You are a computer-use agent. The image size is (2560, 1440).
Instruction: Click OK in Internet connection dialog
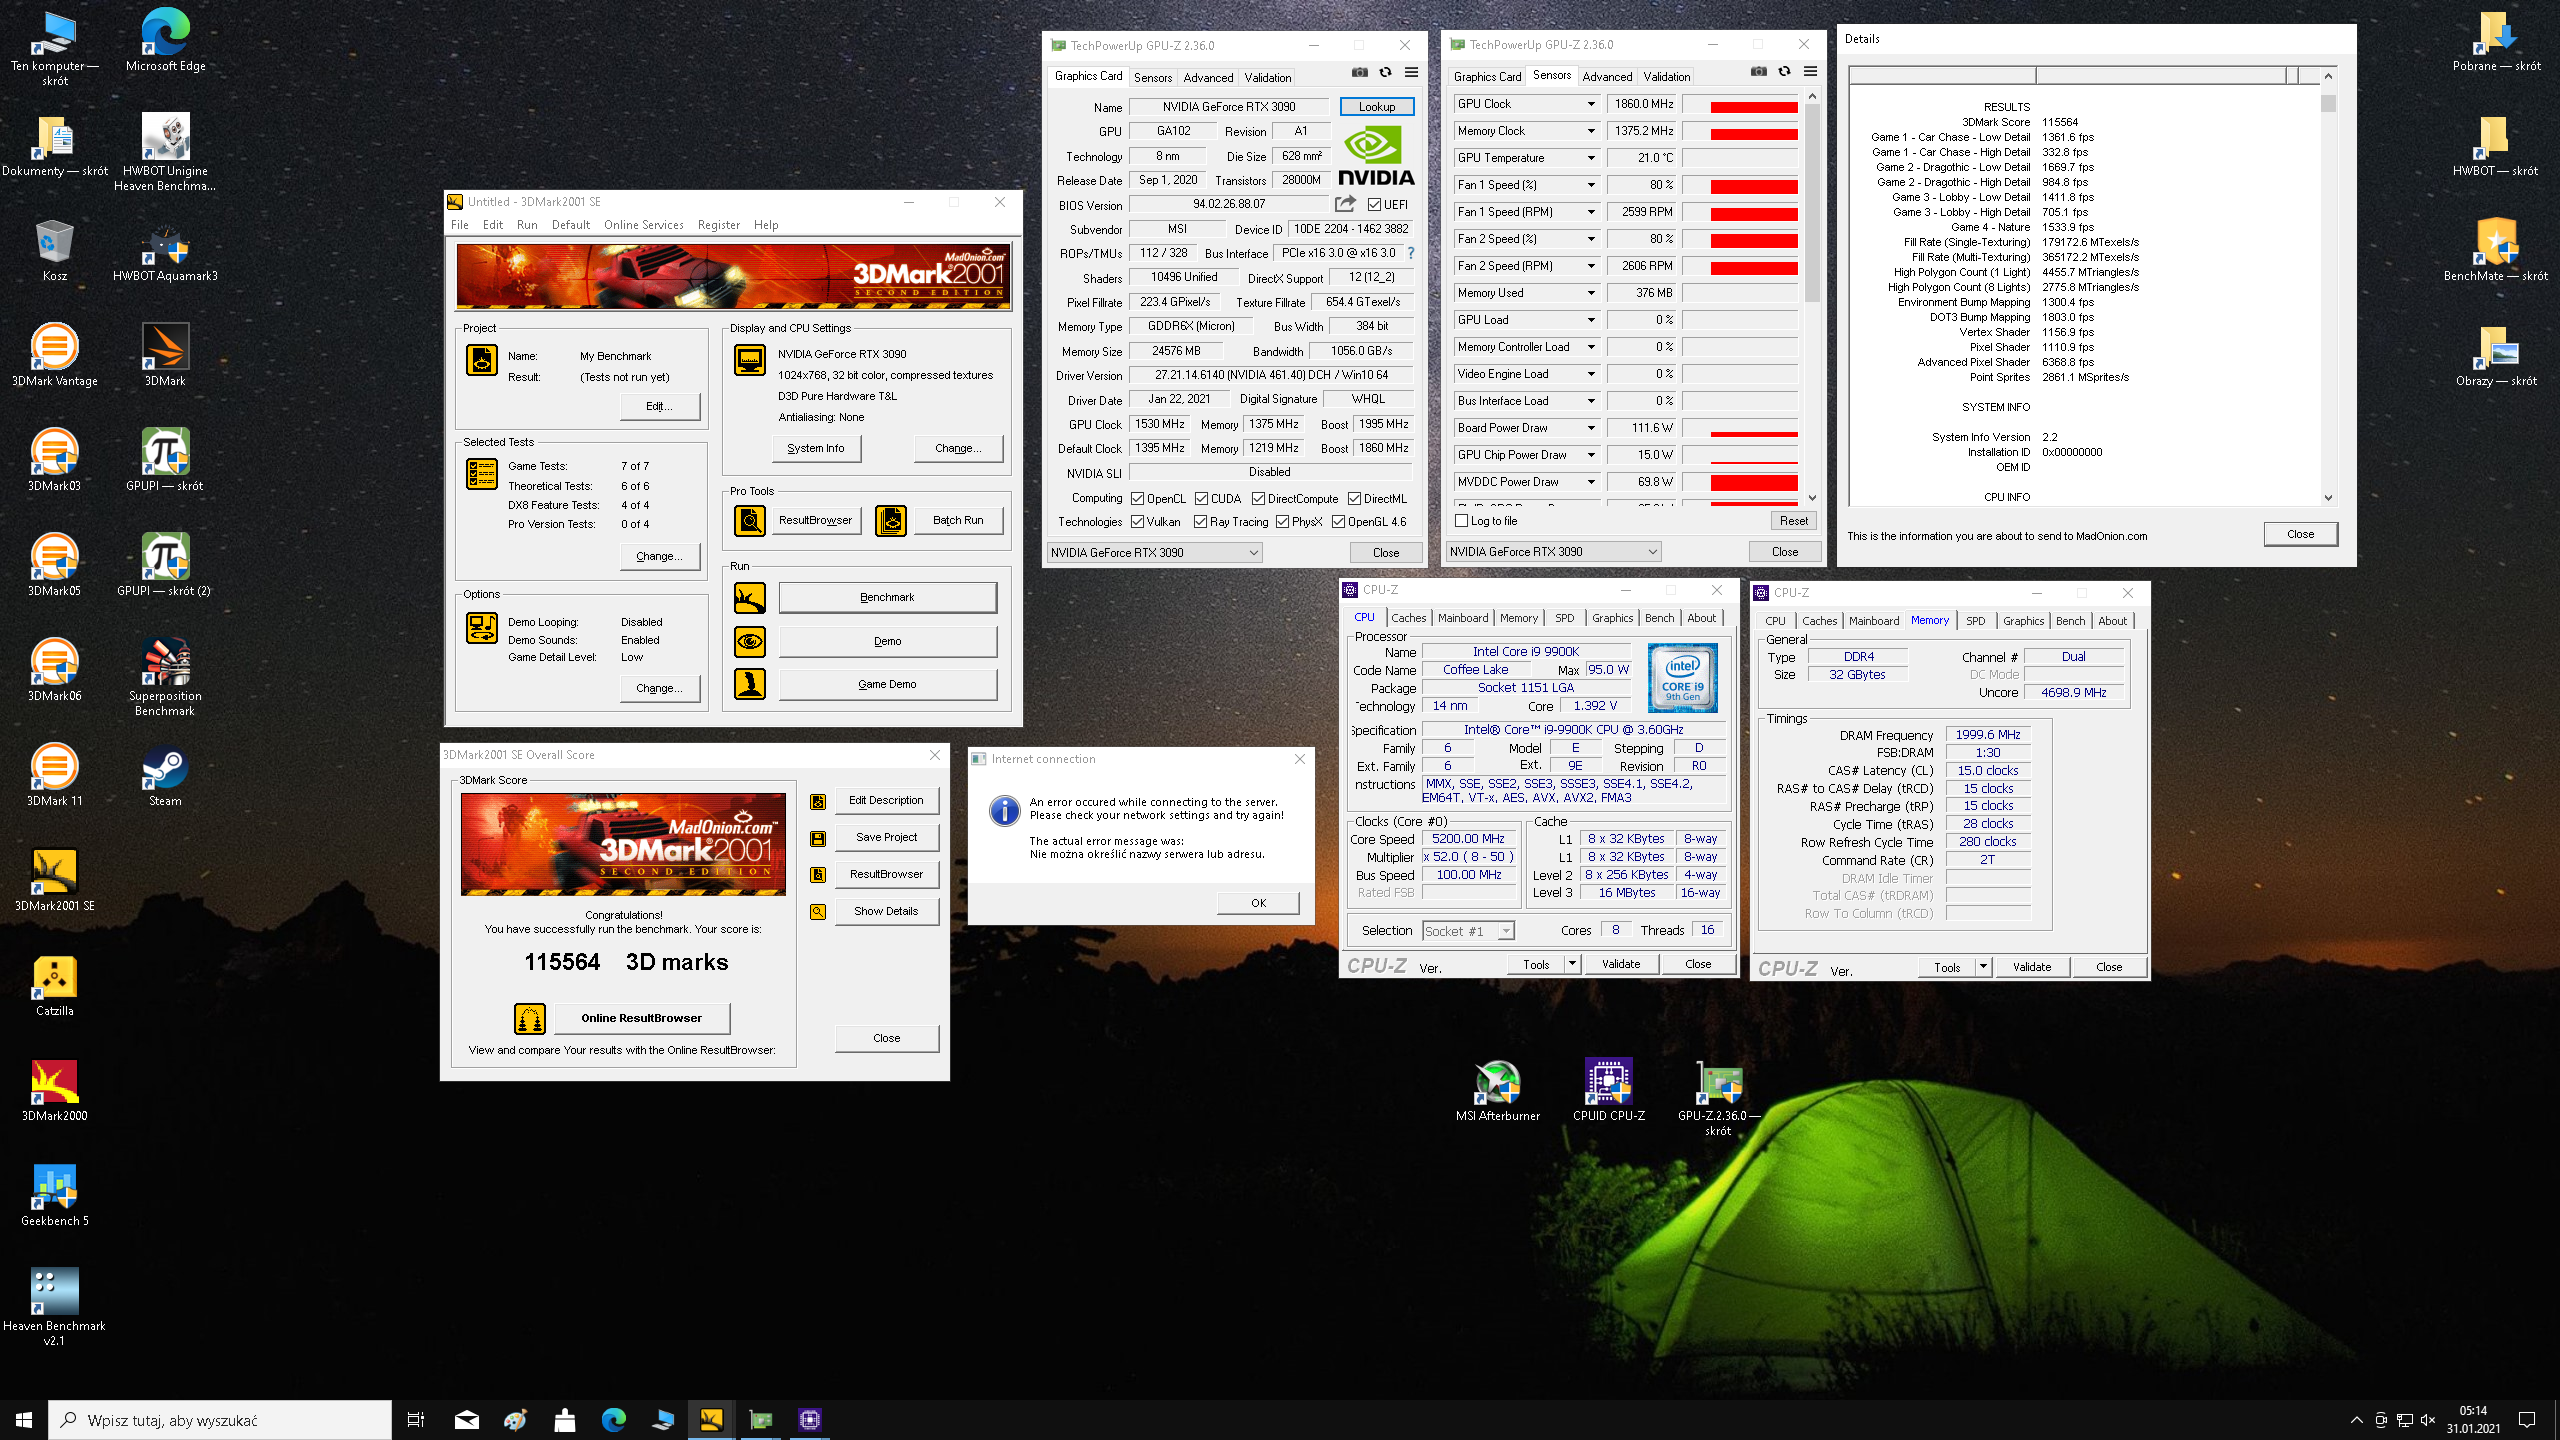click(x=1258, y=903)
